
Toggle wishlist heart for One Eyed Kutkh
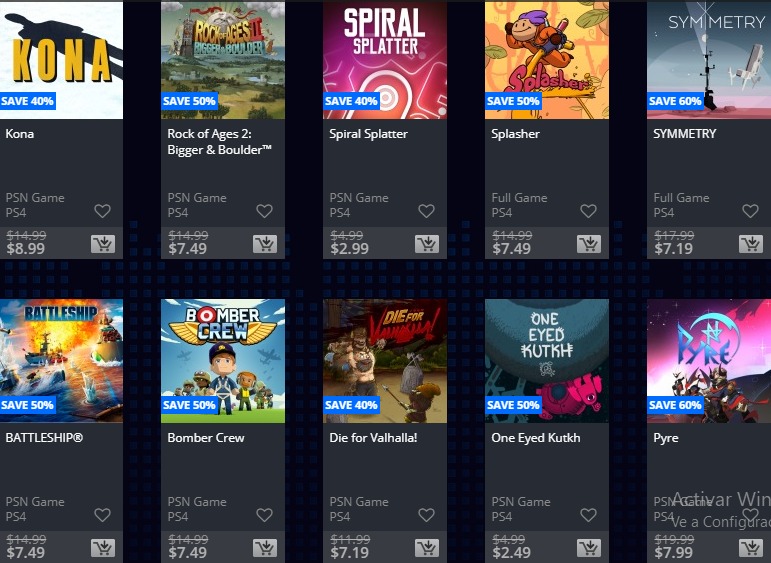(x=588, y=515)
